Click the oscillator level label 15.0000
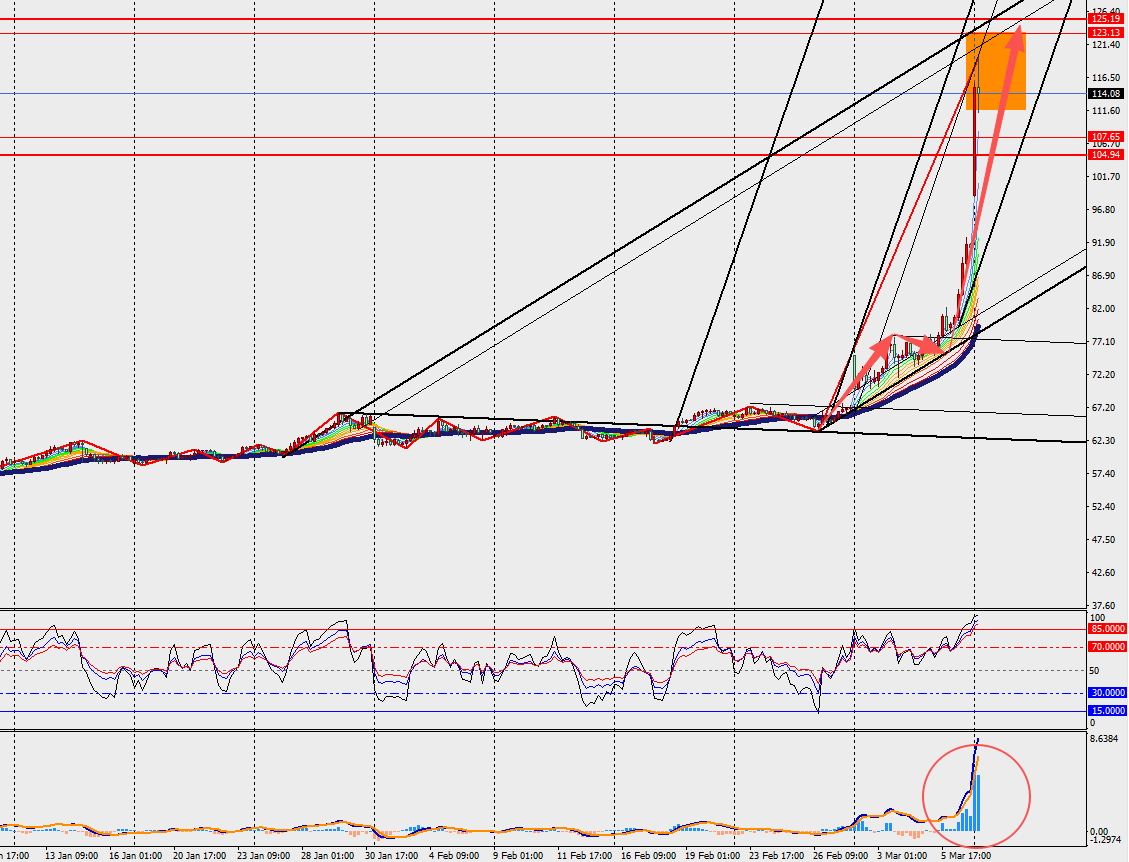Viewport: 1129px width, 862px height. point(1107,711)
